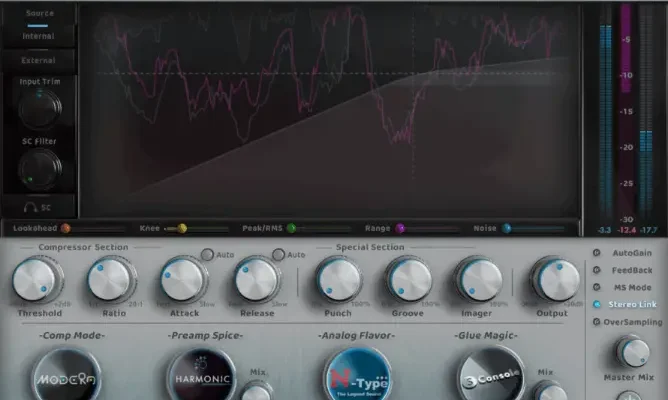This screenshot has height=400, width=668.
Task: Switch source to External
Action: point(40,59)
